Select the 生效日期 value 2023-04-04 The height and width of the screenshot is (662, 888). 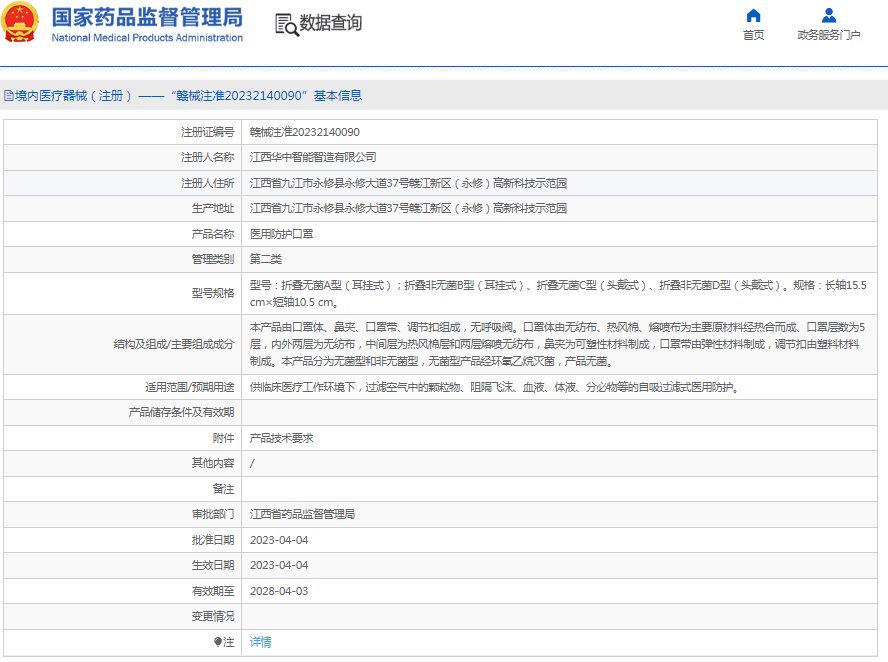click(279, 565)
